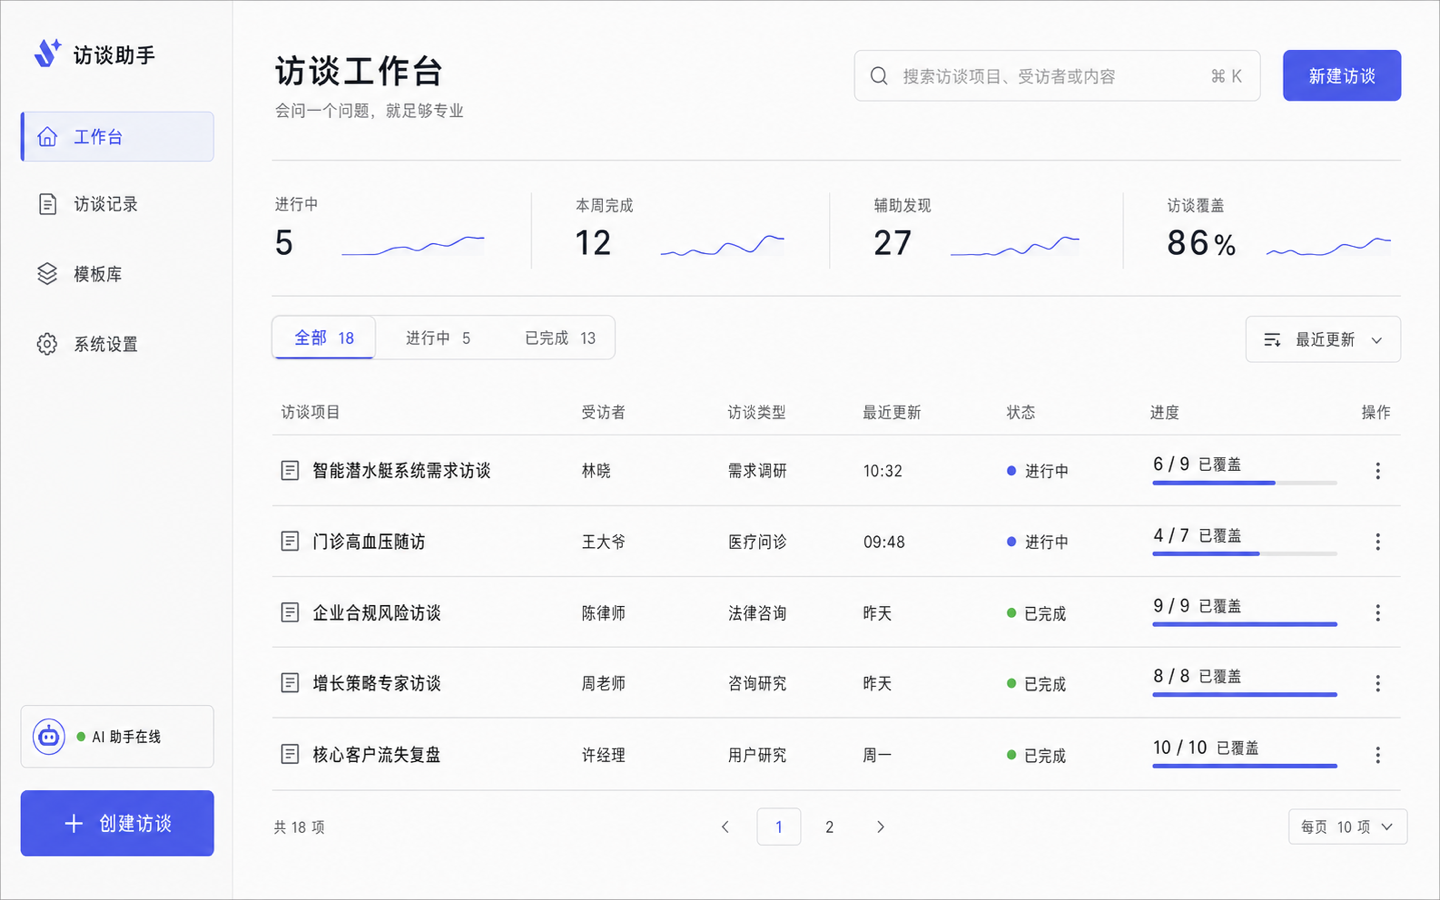Go to previous page arrow
This screenshot has height=900, width=1440.
pyautogui.click(x=725, y=827)
